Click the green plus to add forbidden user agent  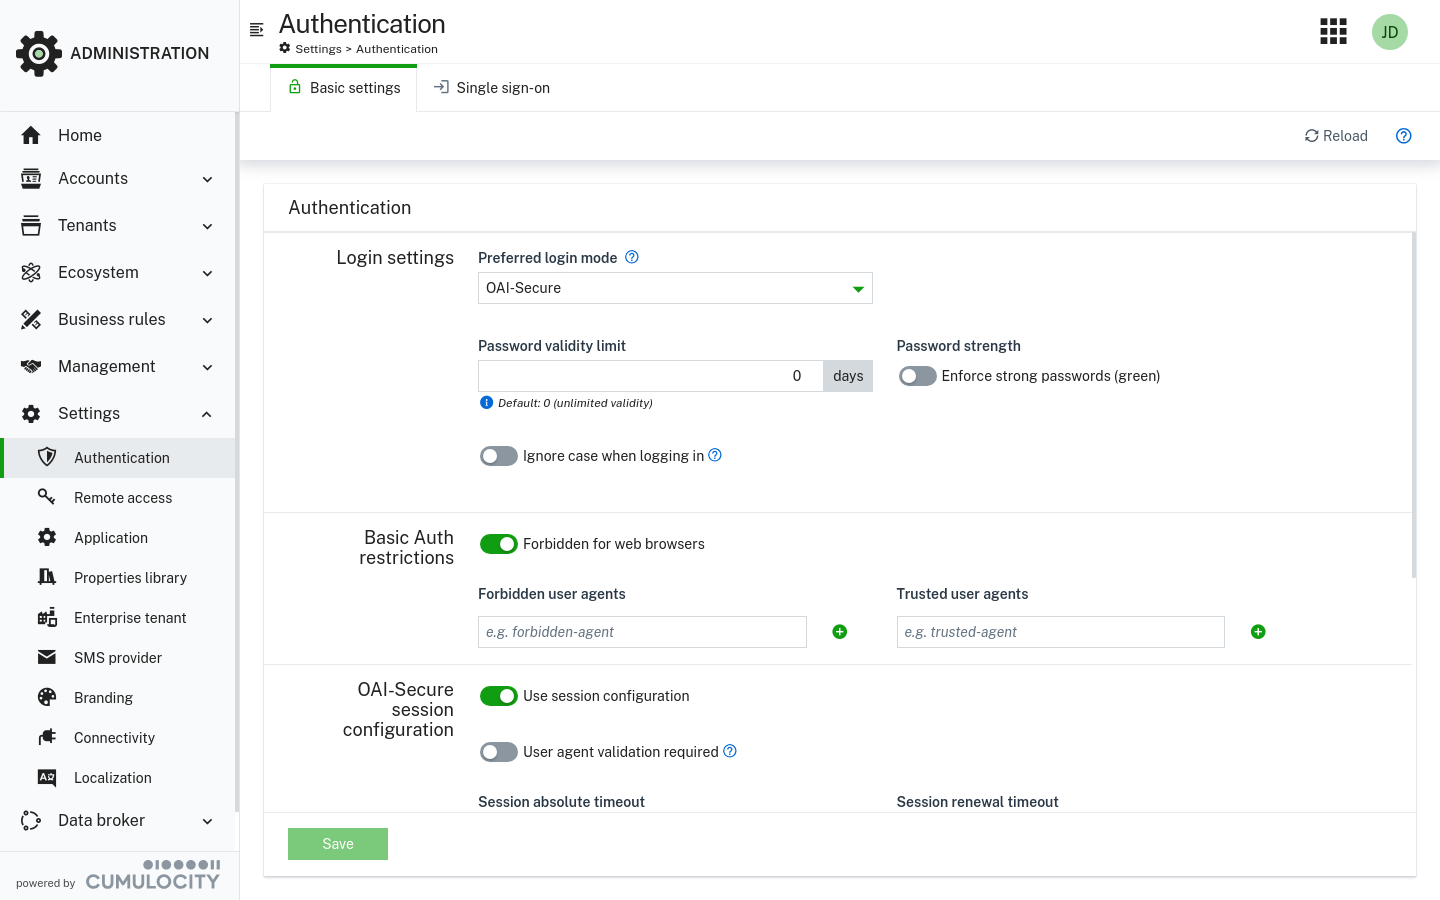click(x=839, y=631)
